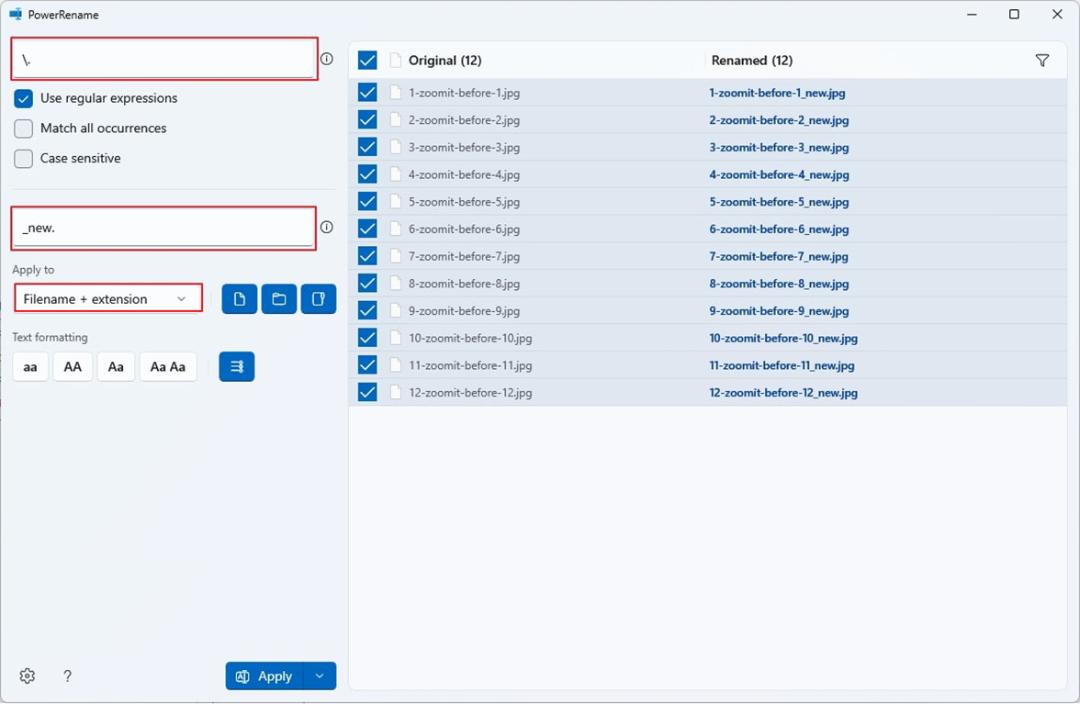
Task: Click renamed entry 11-zoomit-before-11_new.jpg
Action: point(782,365)
